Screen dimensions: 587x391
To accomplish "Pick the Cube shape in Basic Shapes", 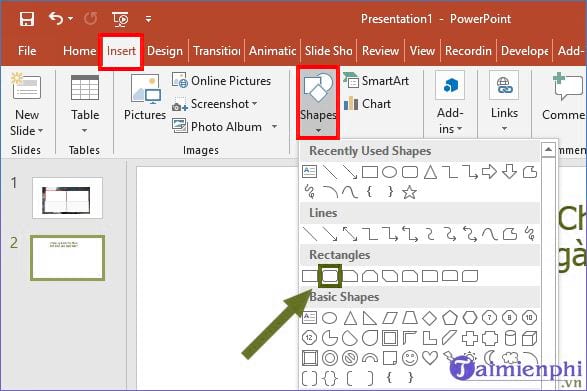I will 529,338.
